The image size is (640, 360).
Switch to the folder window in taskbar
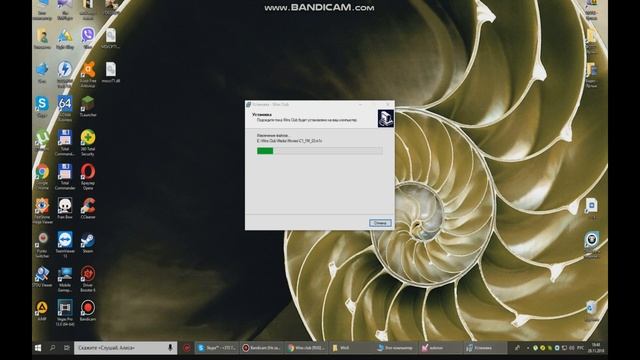[351, 348]
